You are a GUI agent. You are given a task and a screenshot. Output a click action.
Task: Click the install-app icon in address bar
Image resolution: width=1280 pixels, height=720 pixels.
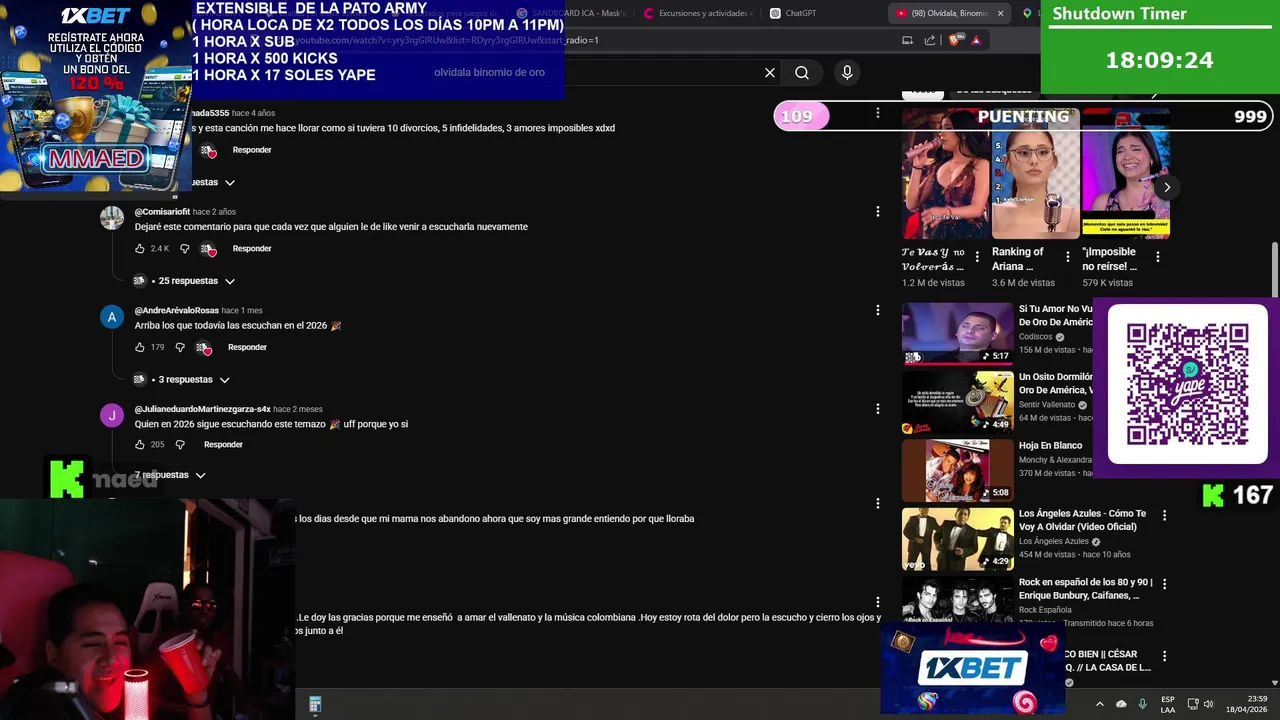[x=907, y=40]
